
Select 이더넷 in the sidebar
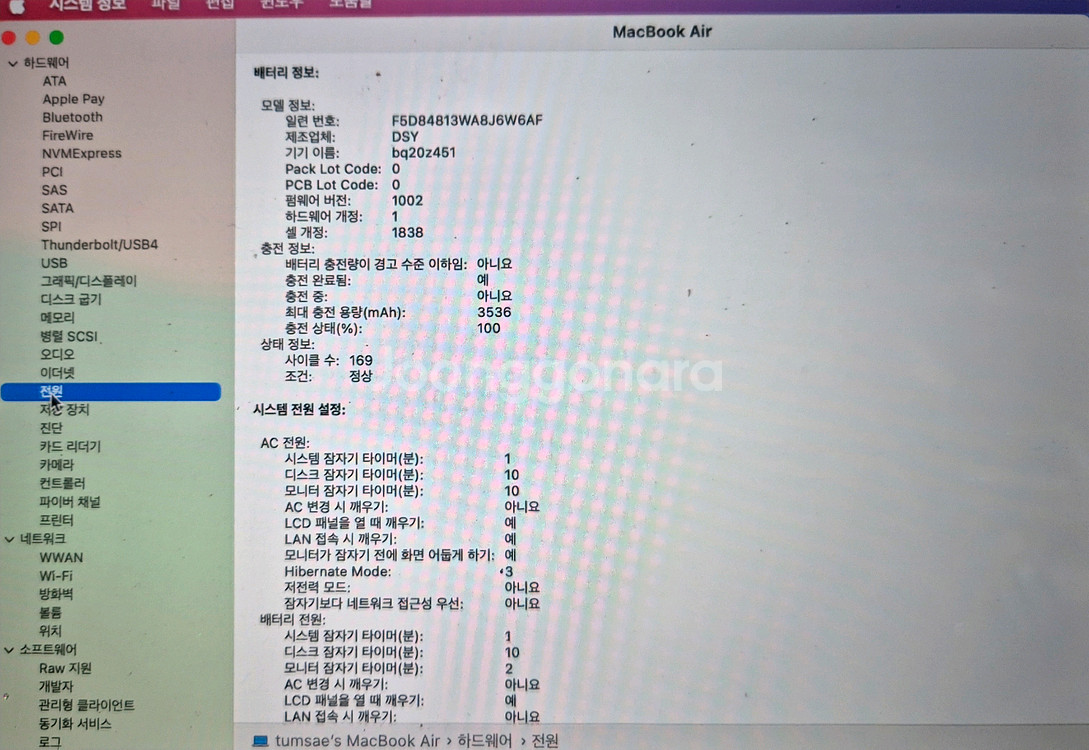(57, 373)
